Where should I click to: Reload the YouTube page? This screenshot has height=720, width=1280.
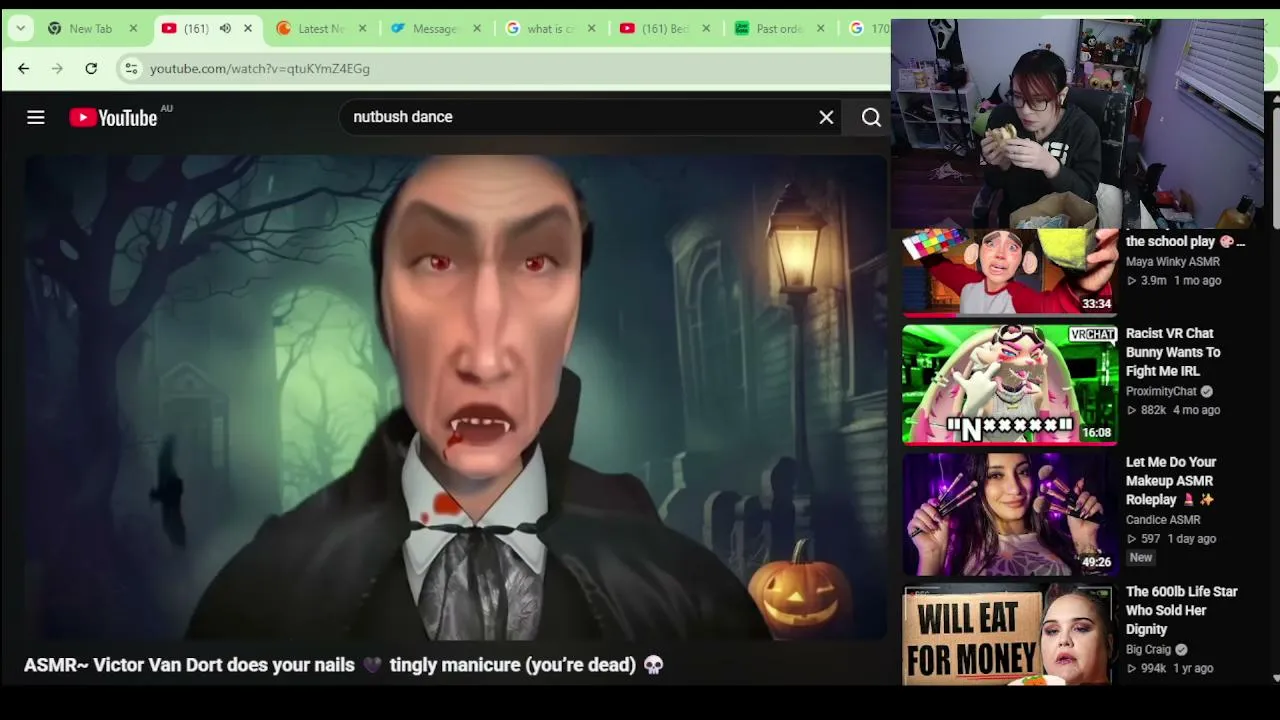(x=91, y=68)
